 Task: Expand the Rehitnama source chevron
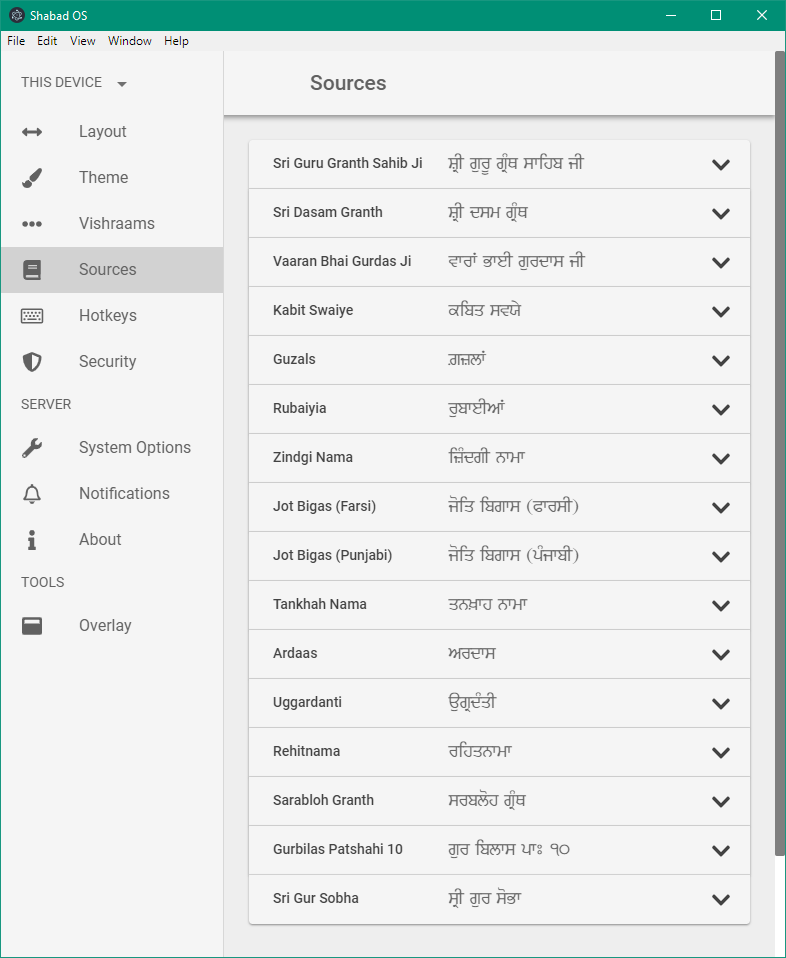click(x=721, y=752)
